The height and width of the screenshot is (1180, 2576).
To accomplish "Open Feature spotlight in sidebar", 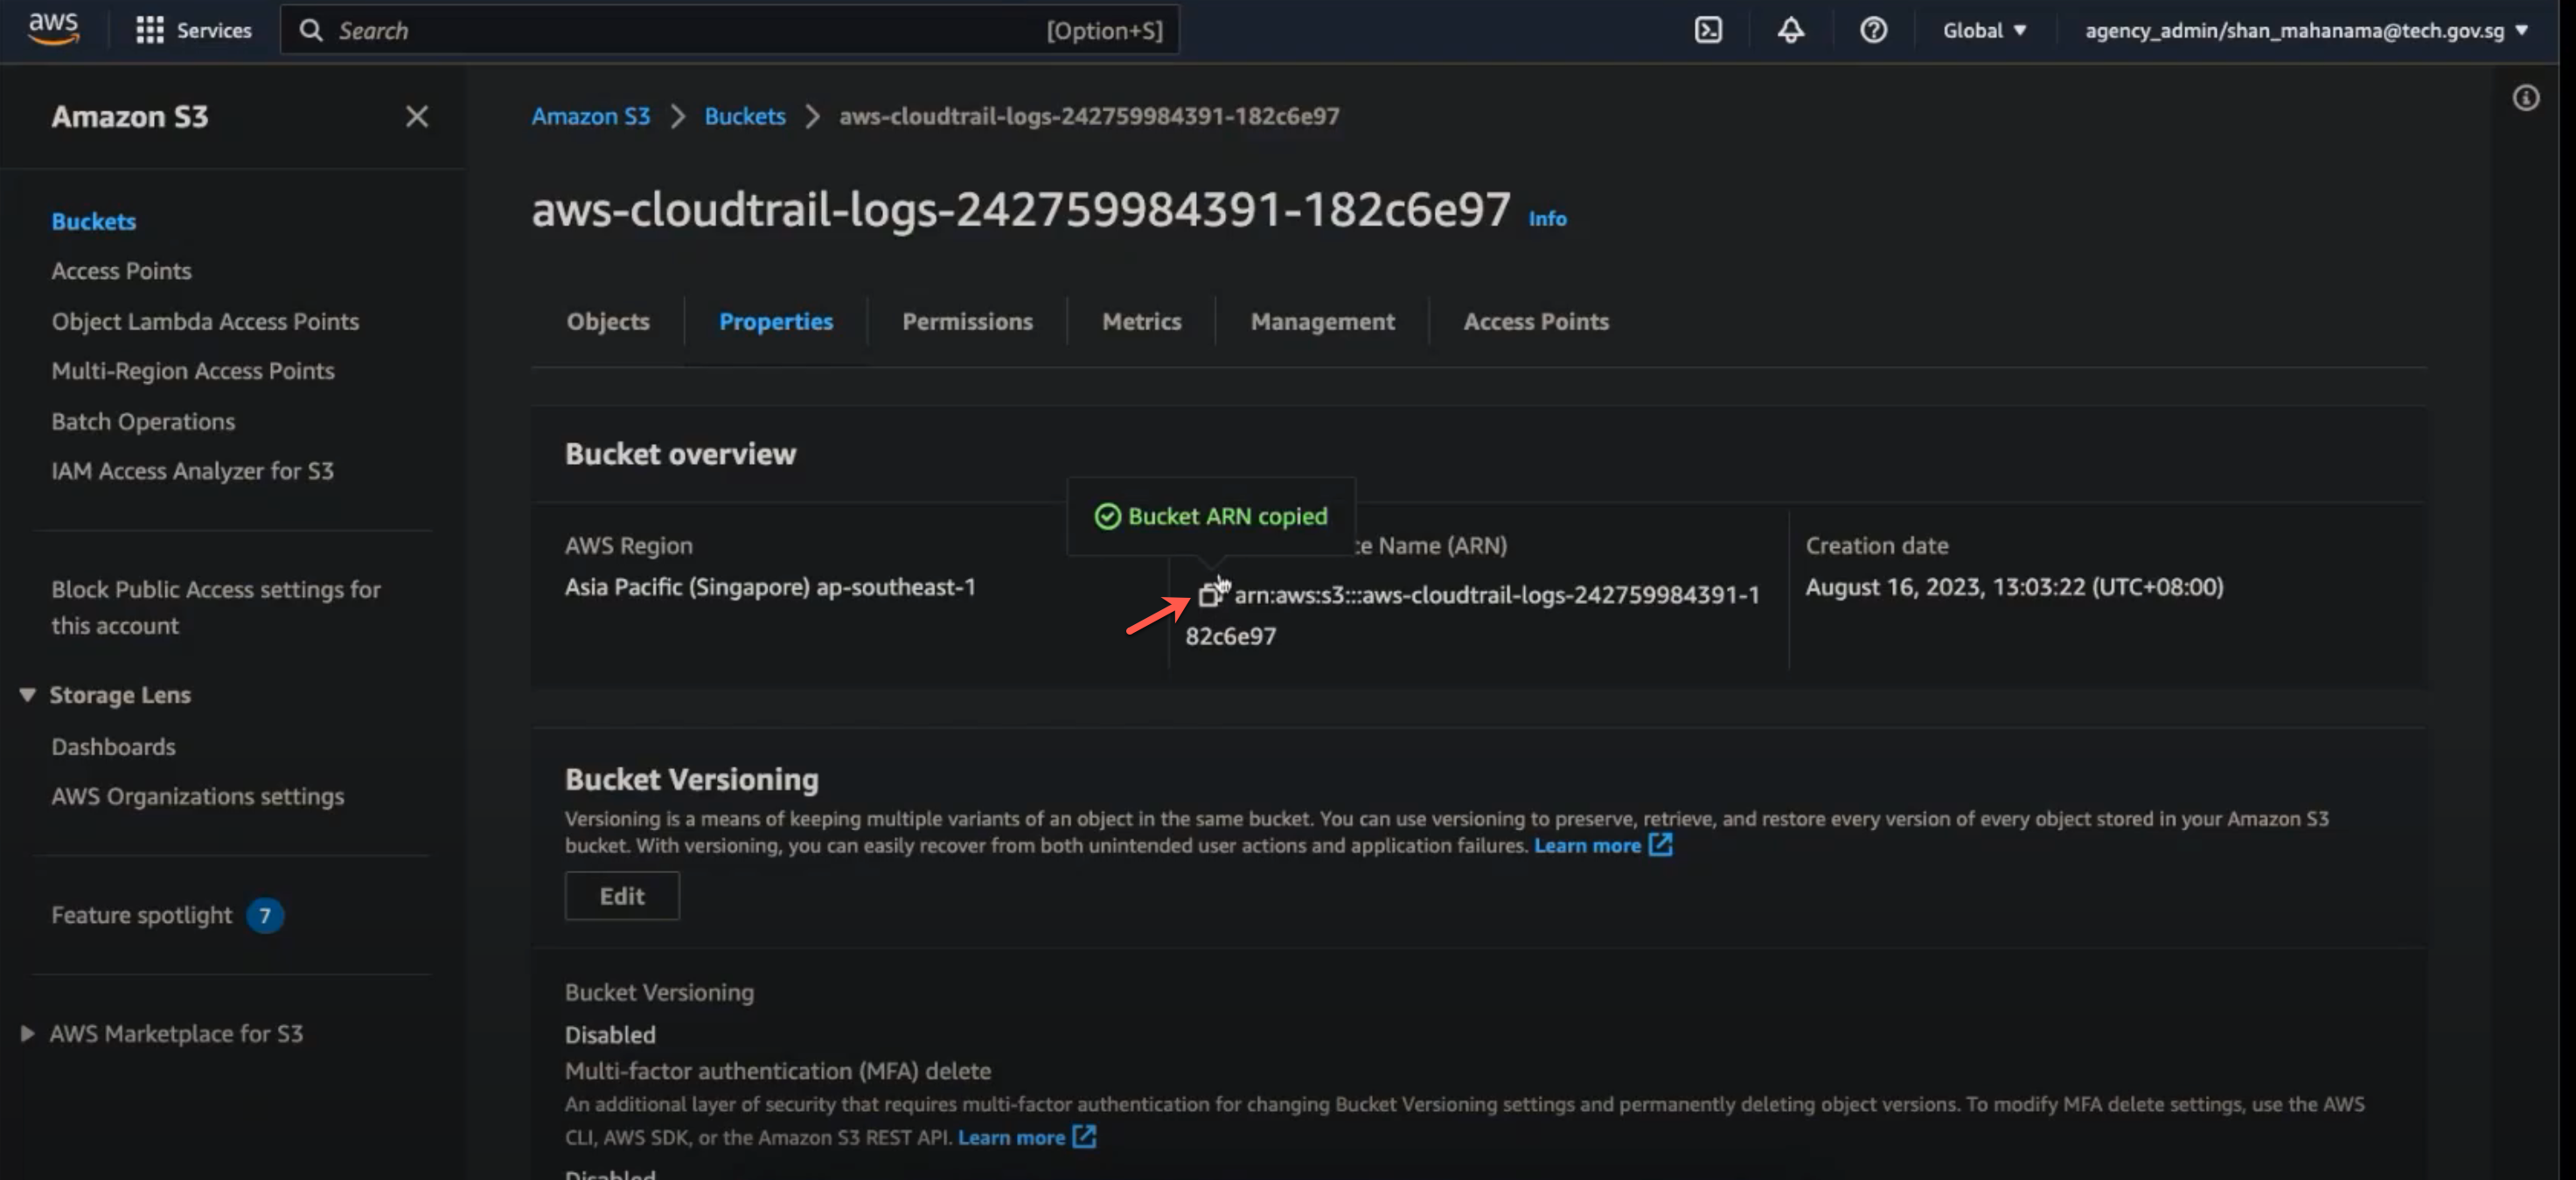I will (x=142, y=915).
